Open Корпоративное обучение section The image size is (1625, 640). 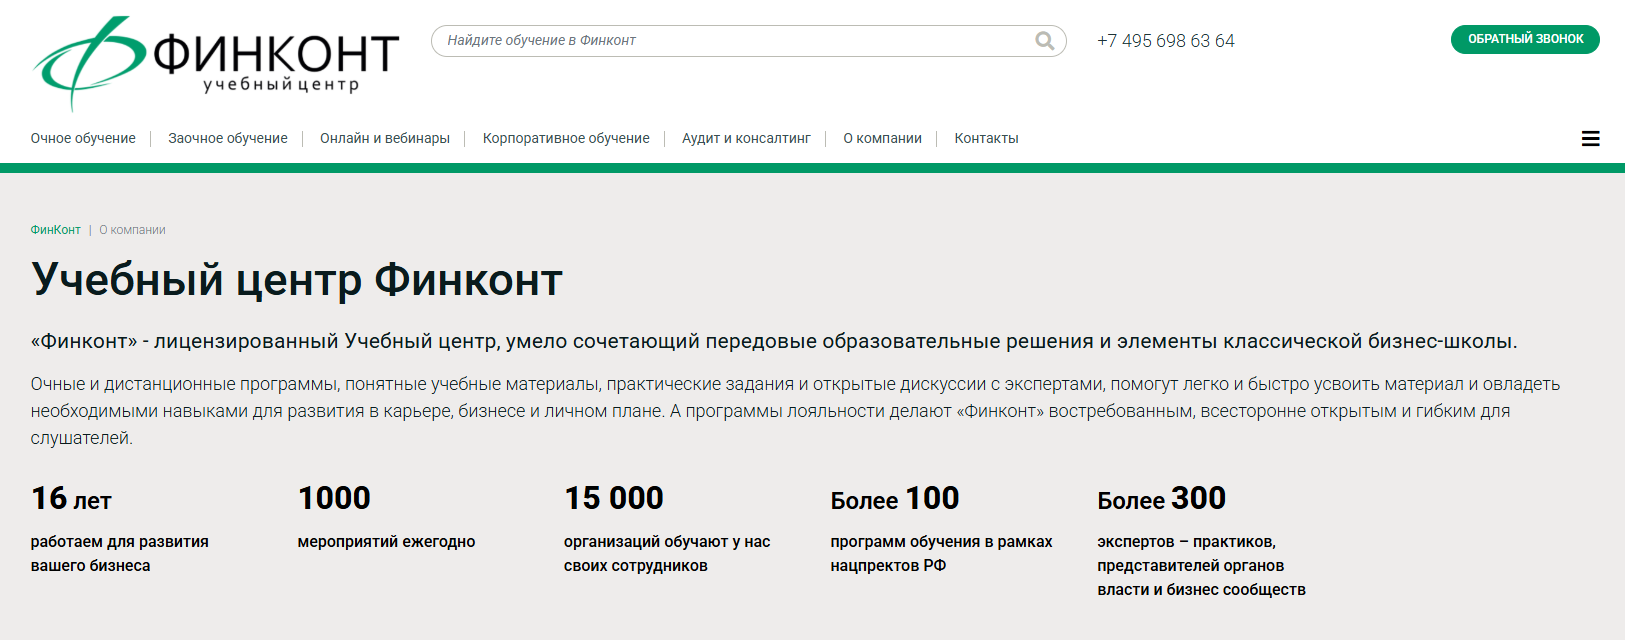(566, 138)
